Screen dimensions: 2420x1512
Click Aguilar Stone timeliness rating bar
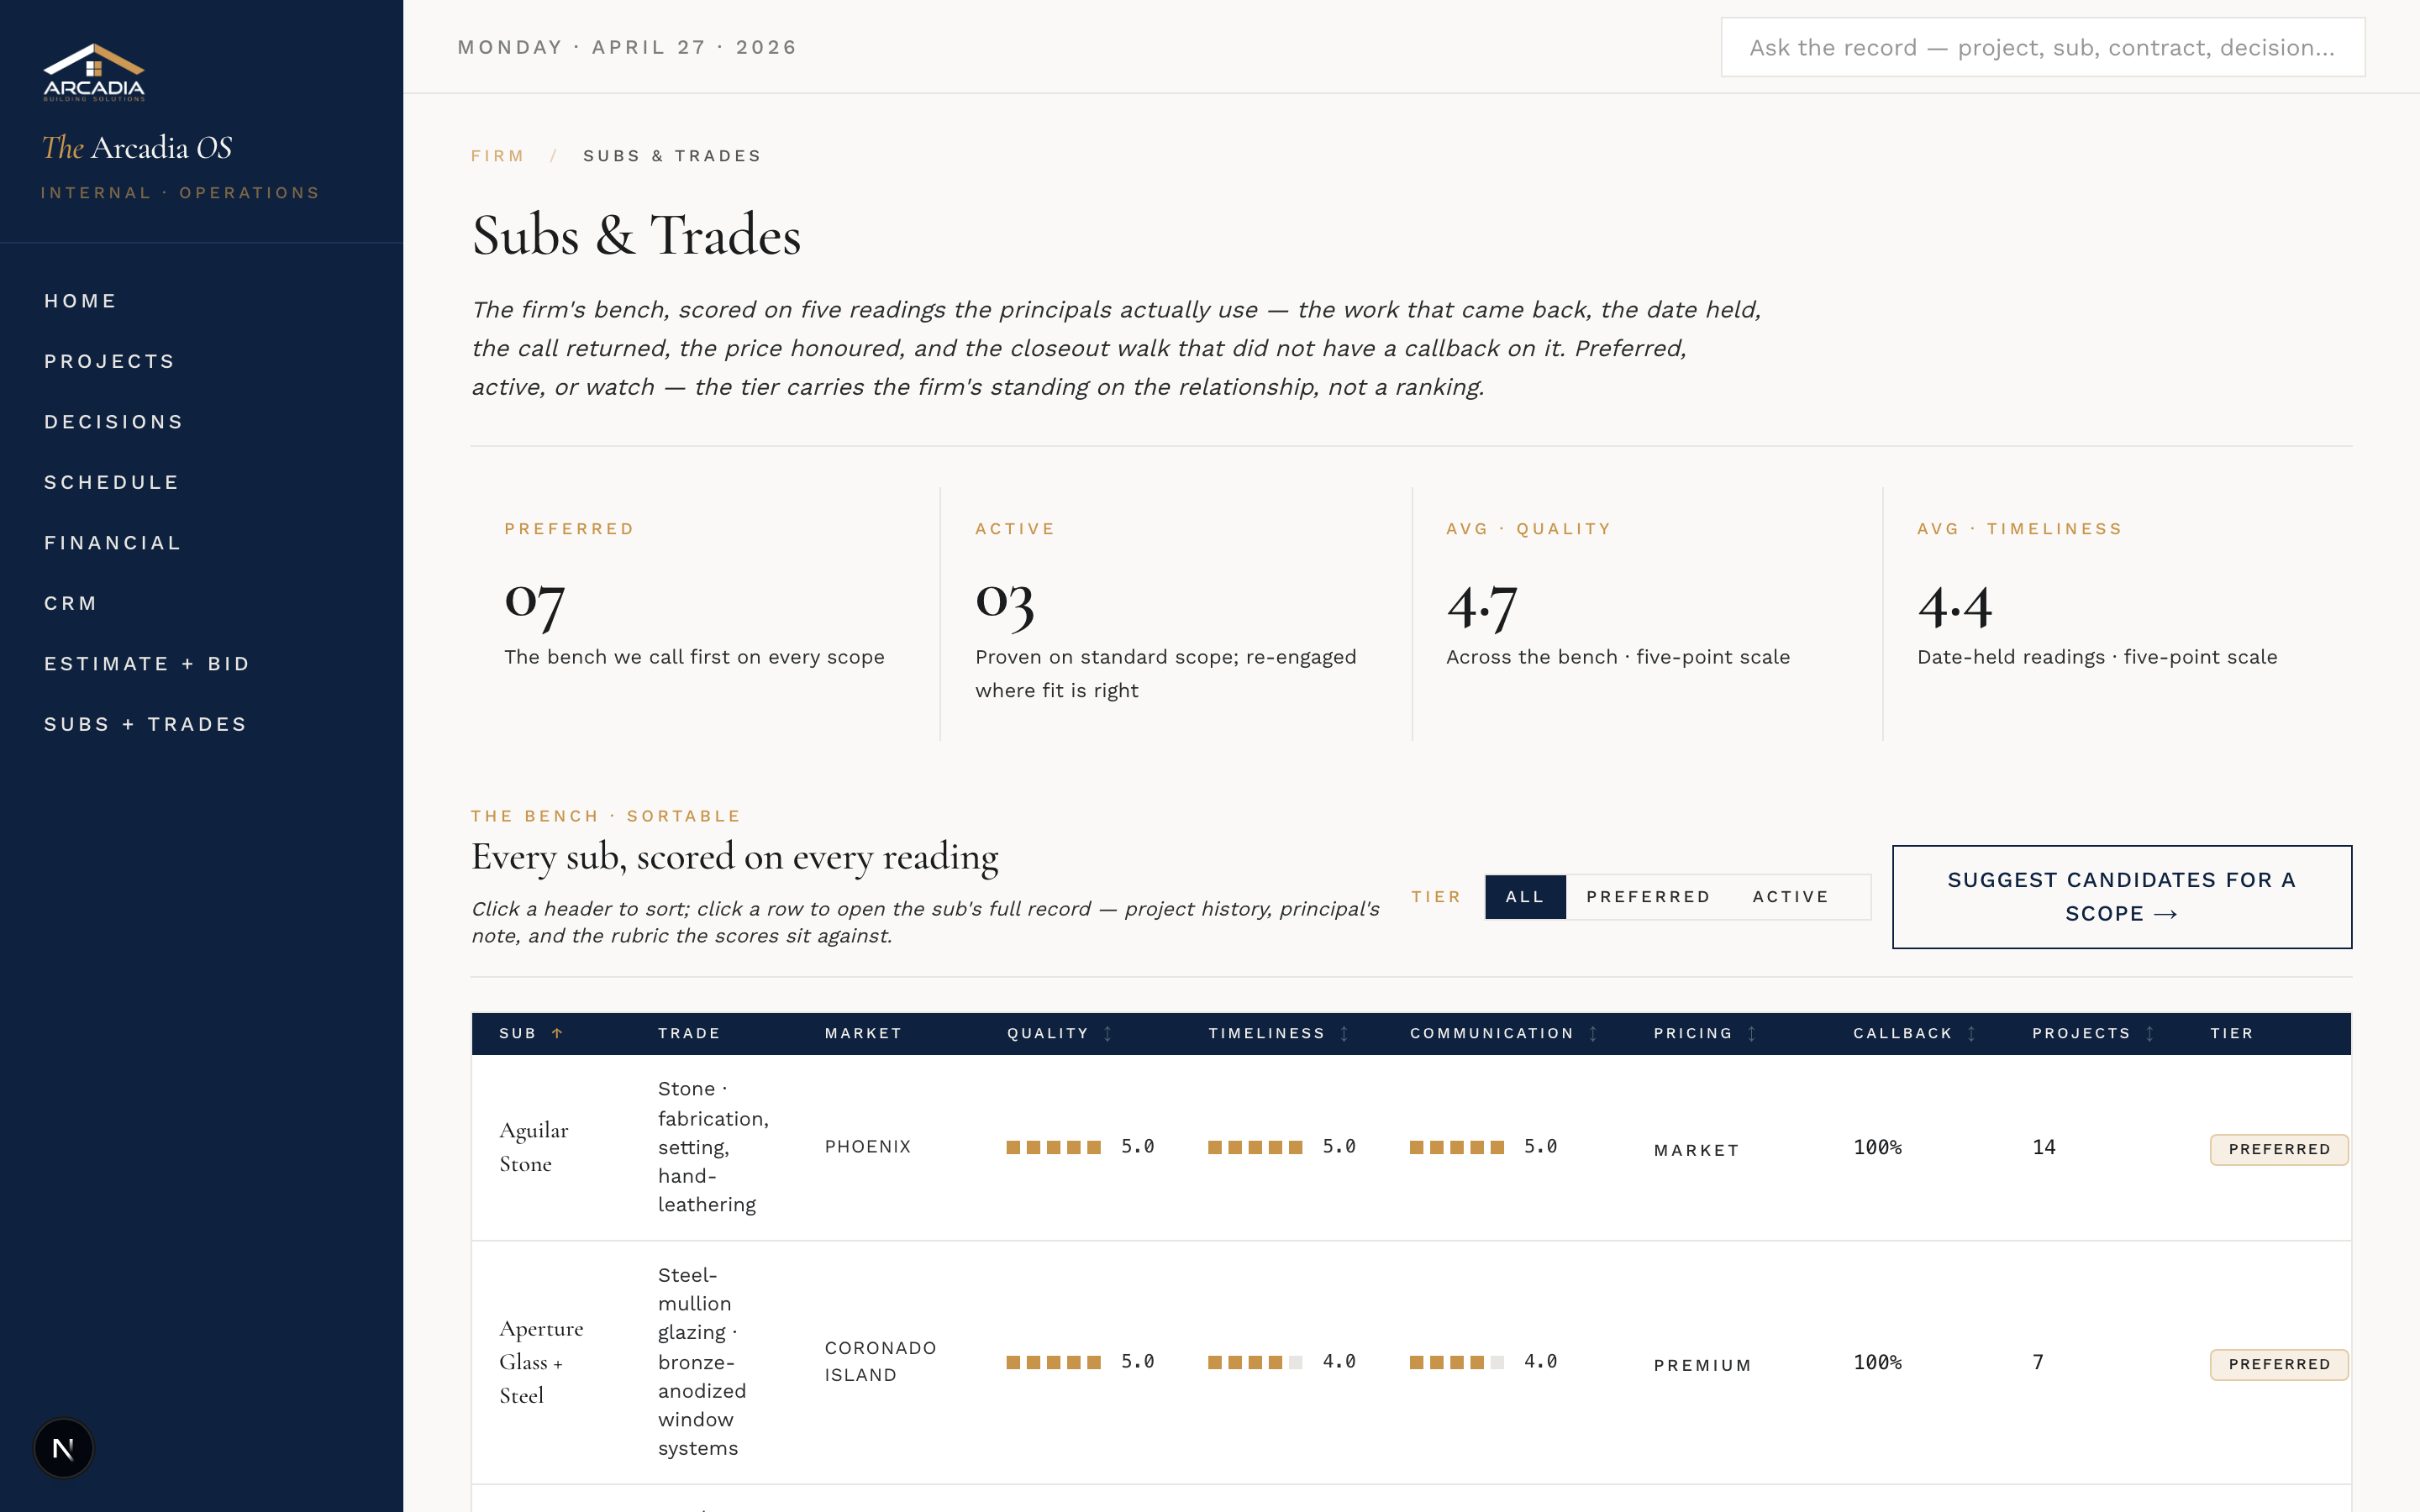coord(1255,1147)
